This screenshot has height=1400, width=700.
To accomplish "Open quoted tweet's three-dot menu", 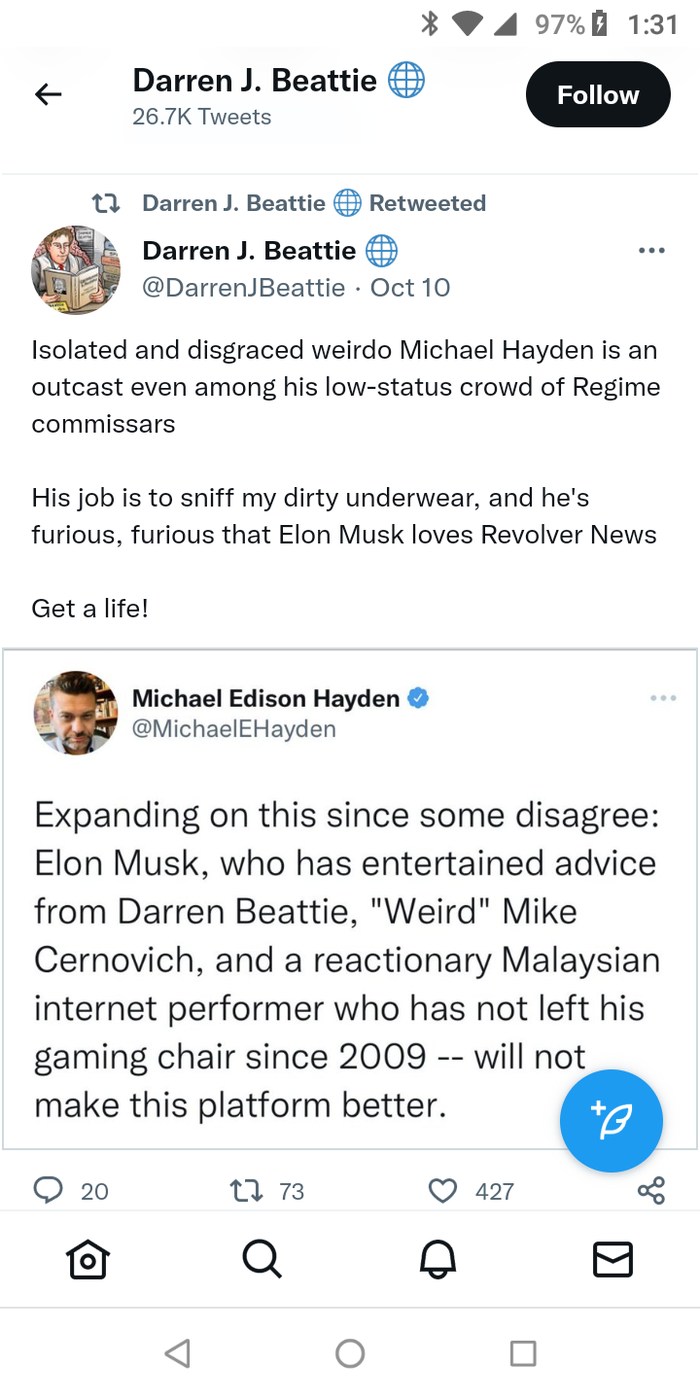I will point(662,698).
